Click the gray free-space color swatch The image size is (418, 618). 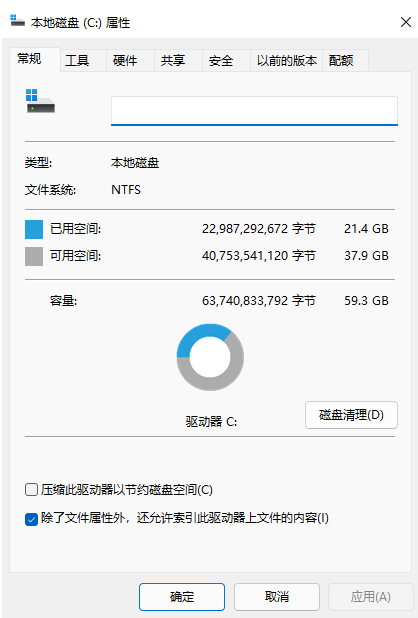pyautogui.click(x=34, y=256)
